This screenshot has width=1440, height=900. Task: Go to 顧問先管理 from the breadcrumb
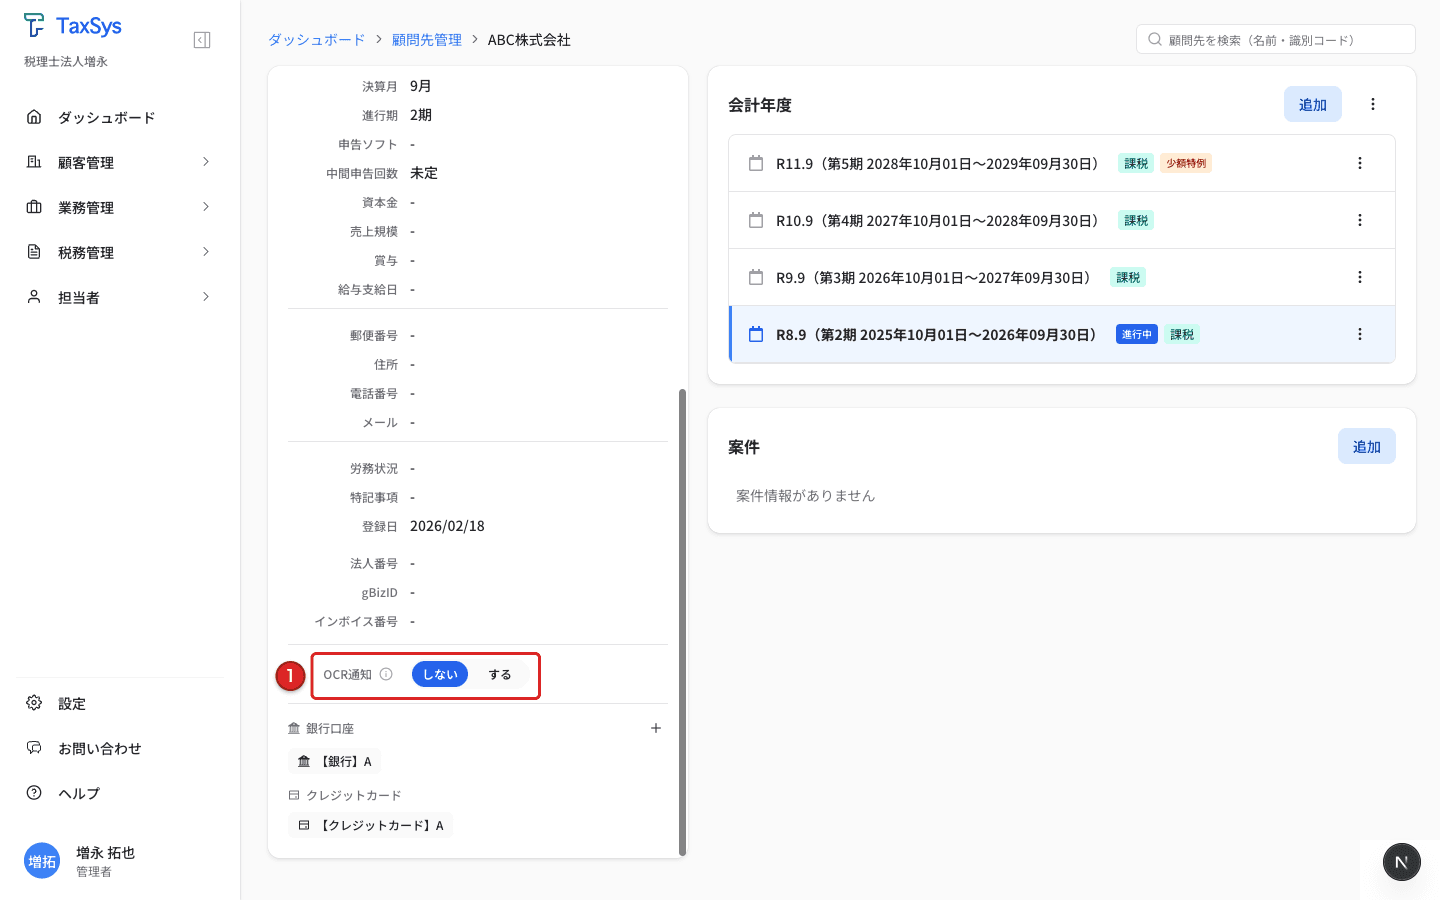pyautogui.click(x=427, y=40)
